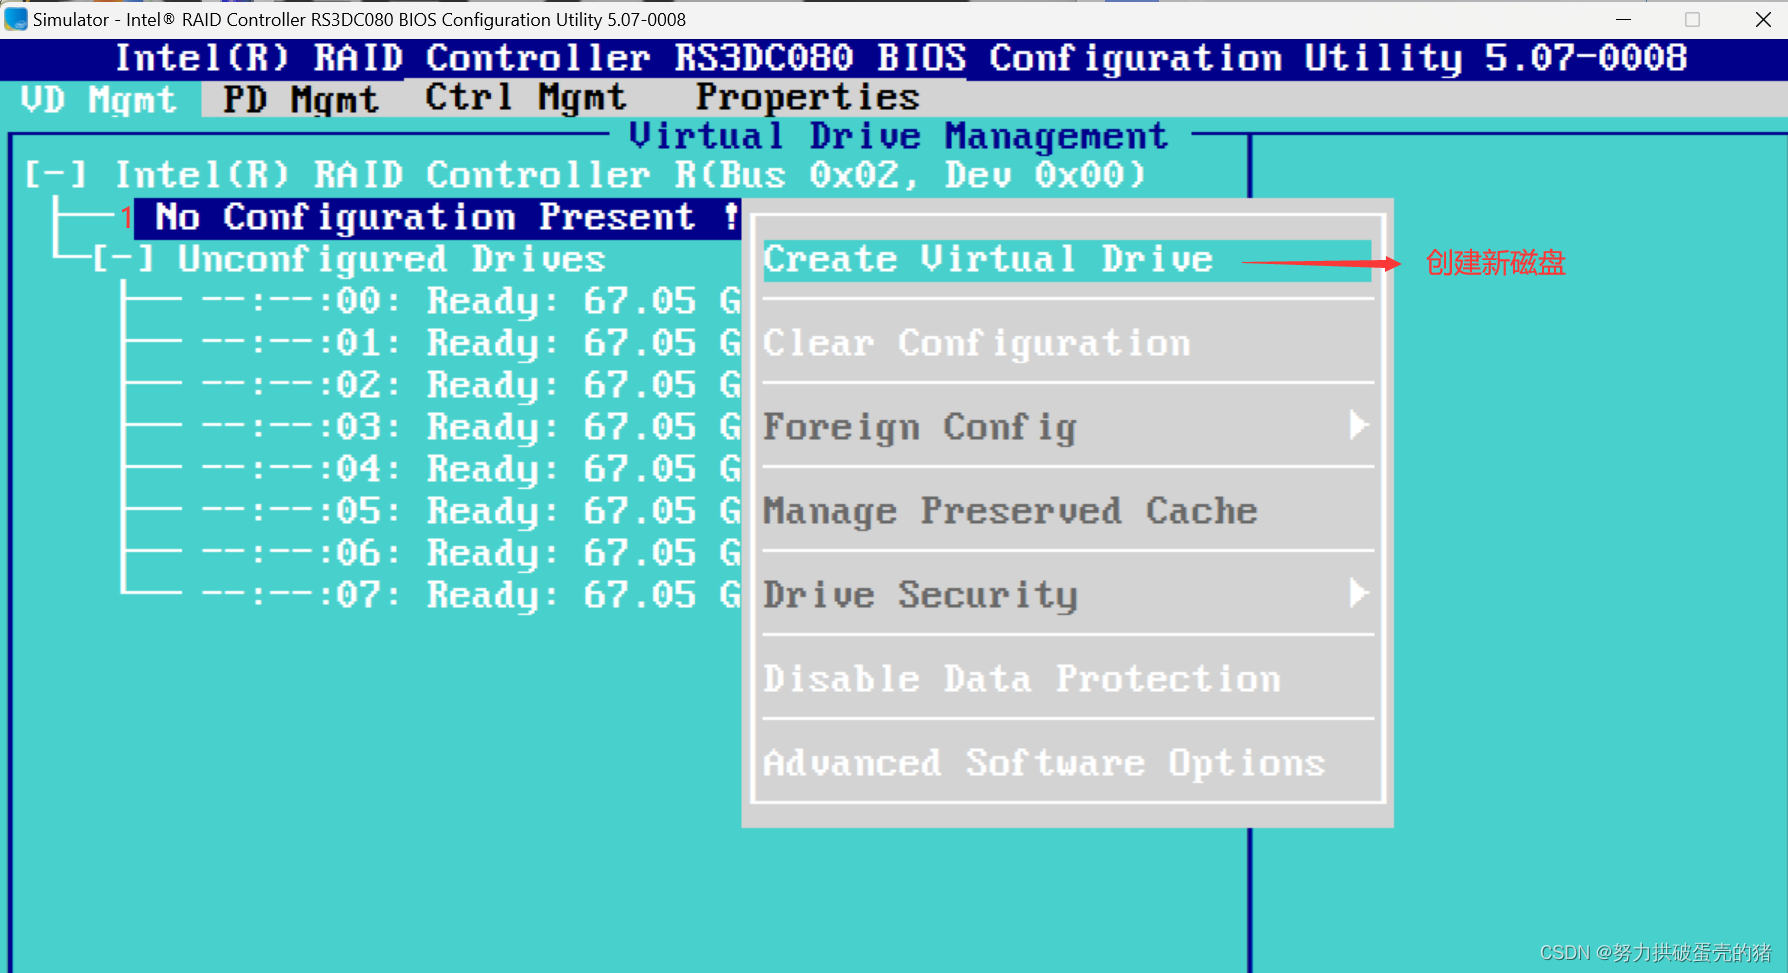Select the Unconfigured Drives label
The width and height of the screenshot is (1788, 973).
(391, 260)
